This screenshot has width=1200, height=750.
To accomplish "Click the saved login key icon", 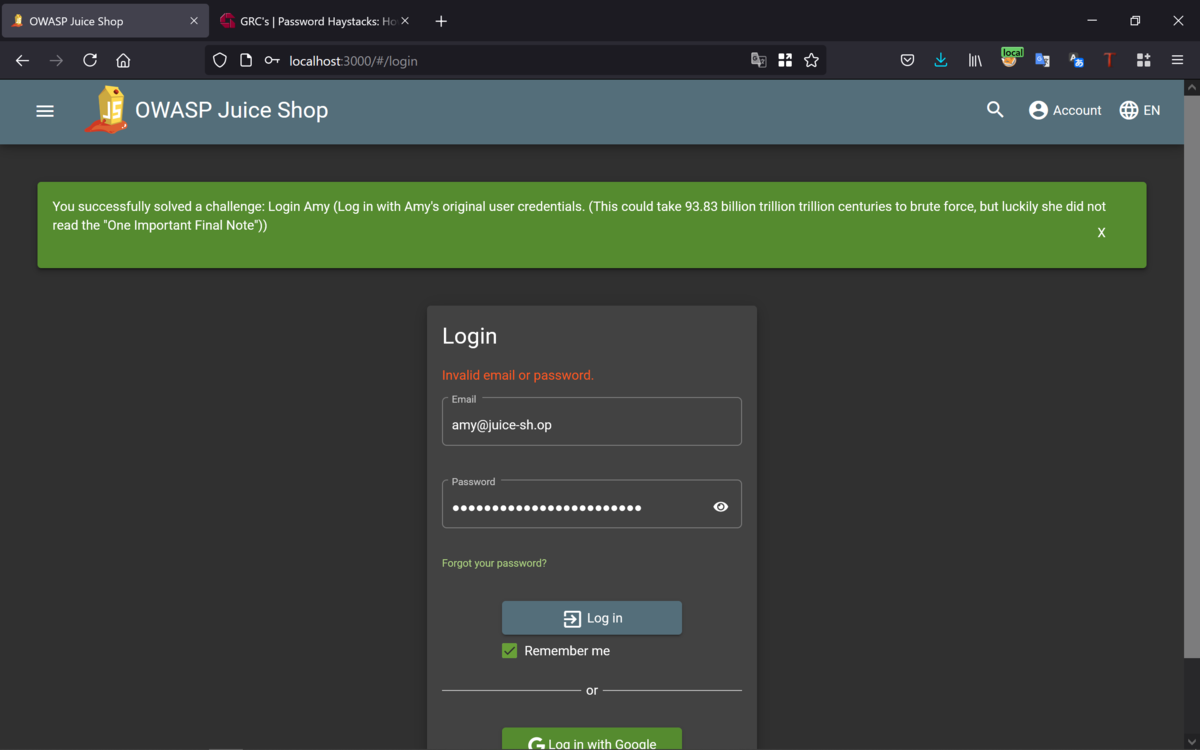I will pos(272,61).
